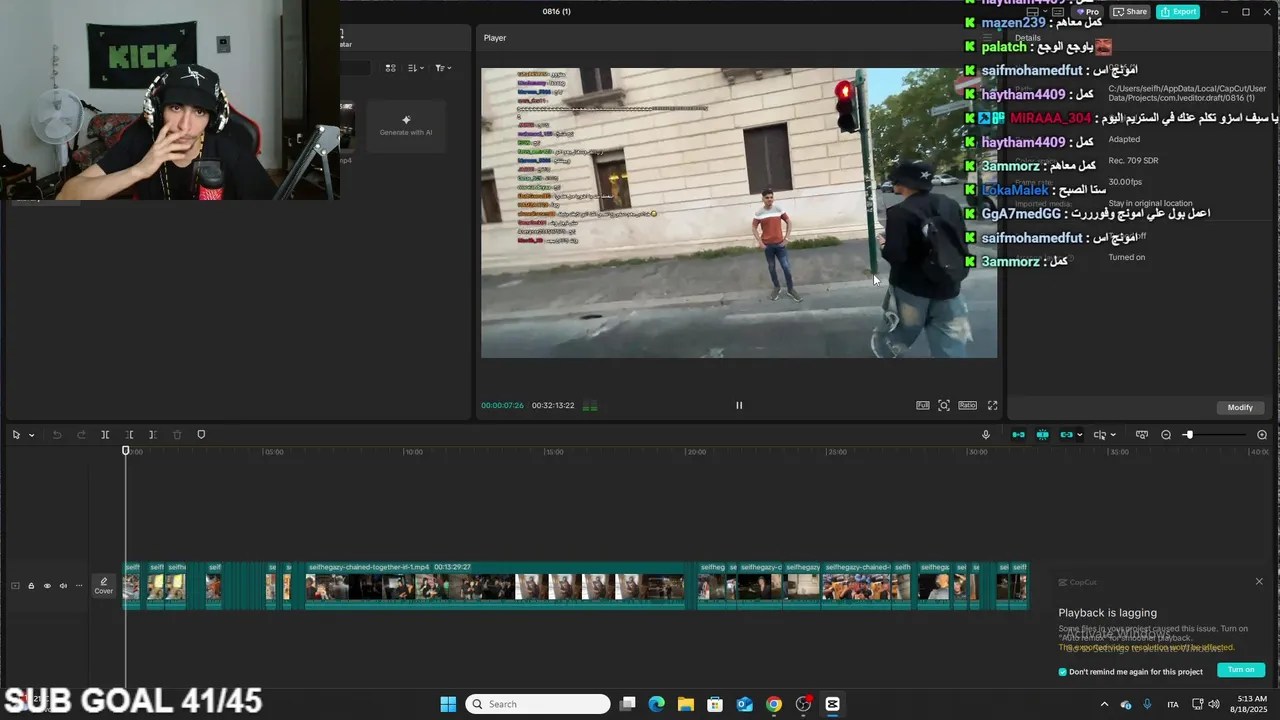The height and width of the screenshot is (720, 1280).
Task: Click the timeline zoom slider handle
Action: (x=1188, y=435)
